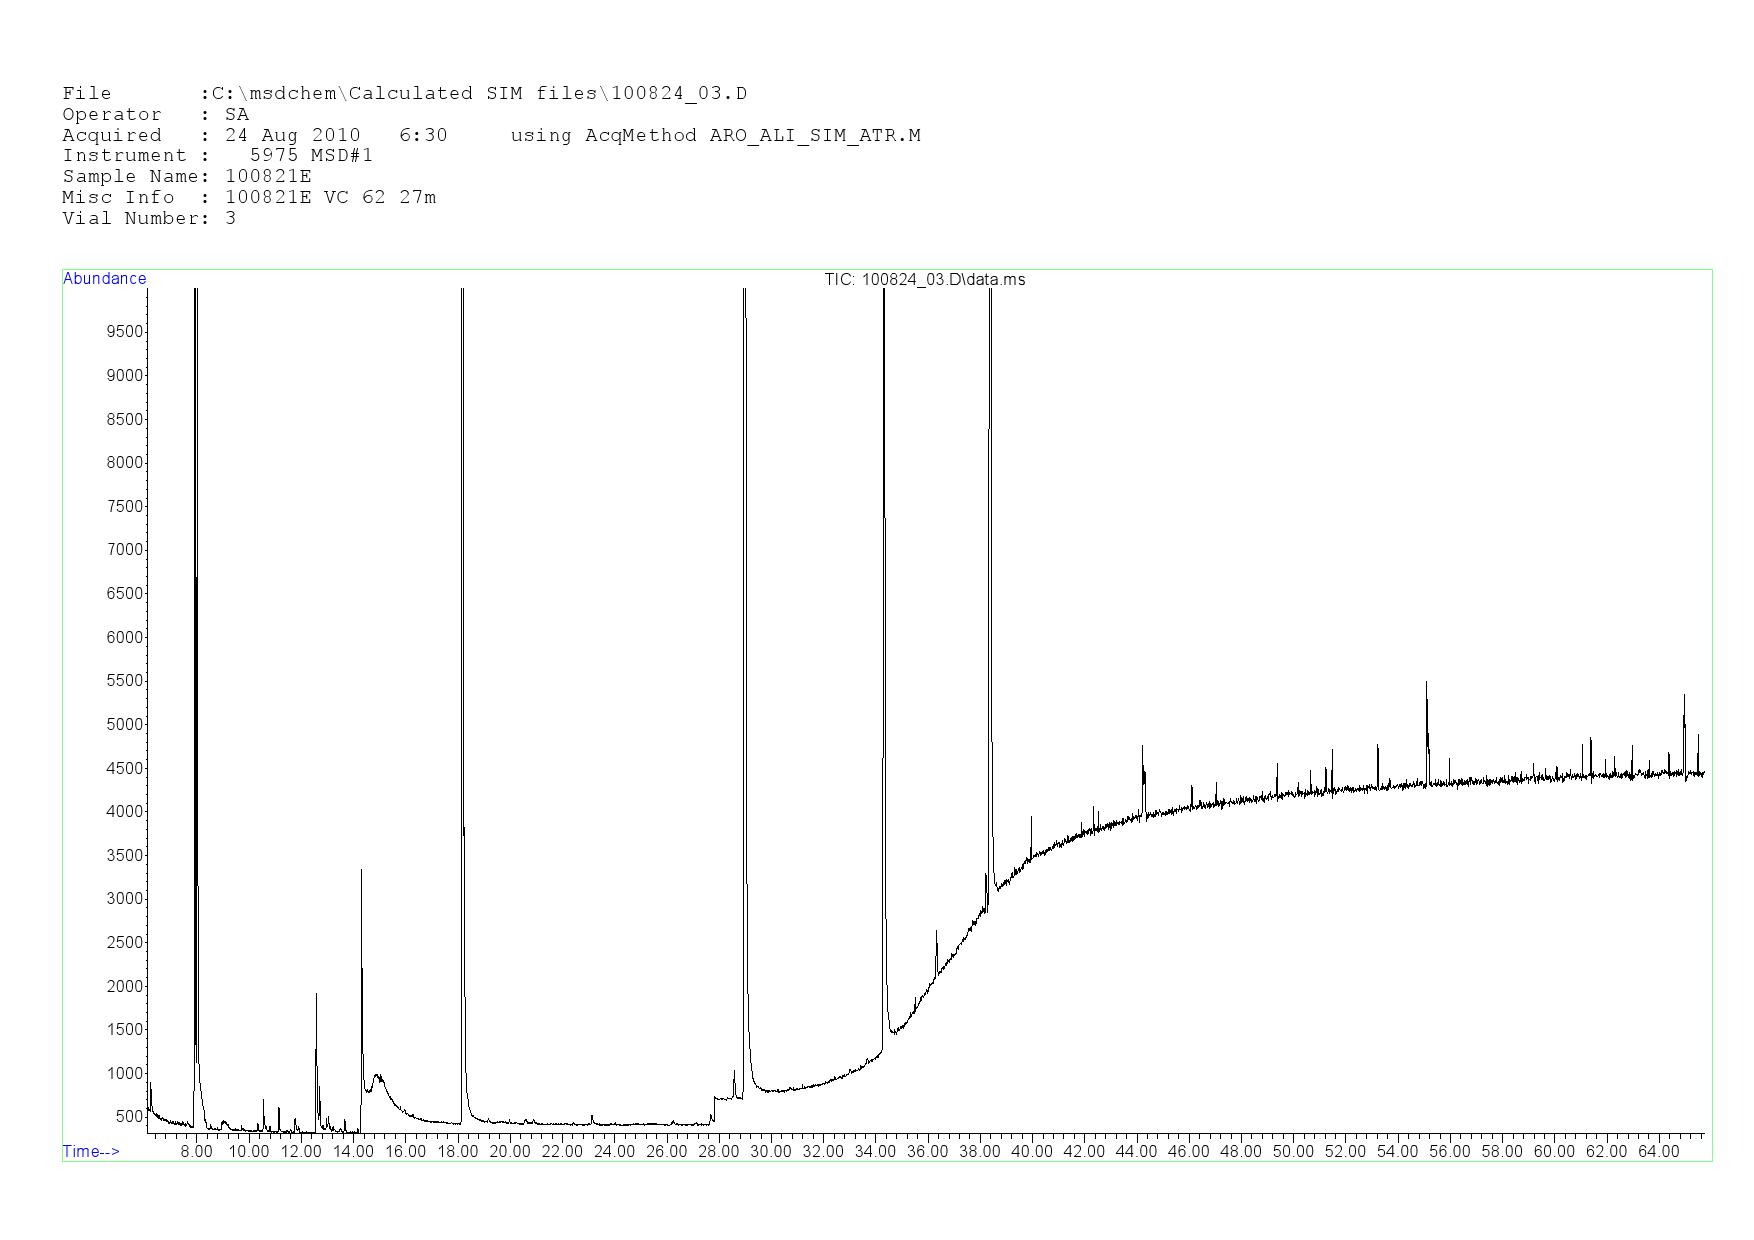Click the blue Abundance axis label
The width and height of the screenshot is (1754, 1240).
click(105, 279)
